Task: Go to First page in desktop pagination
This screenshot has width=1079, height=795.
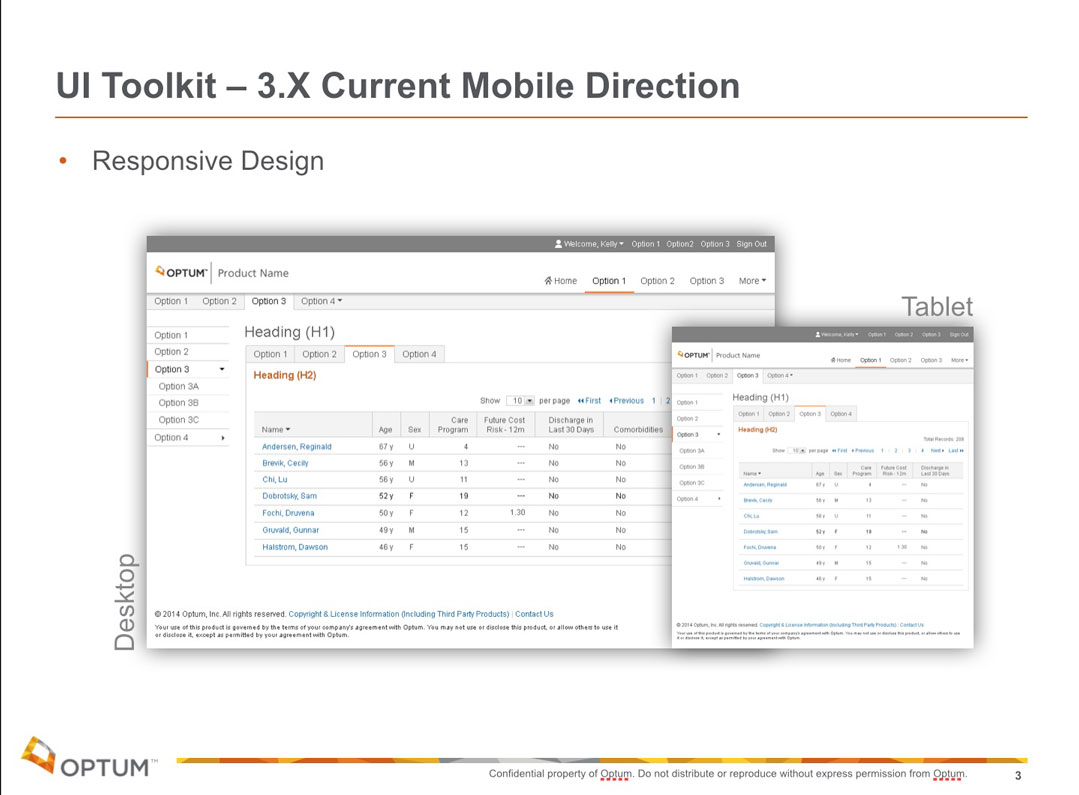Action: [x=589, y=401]
